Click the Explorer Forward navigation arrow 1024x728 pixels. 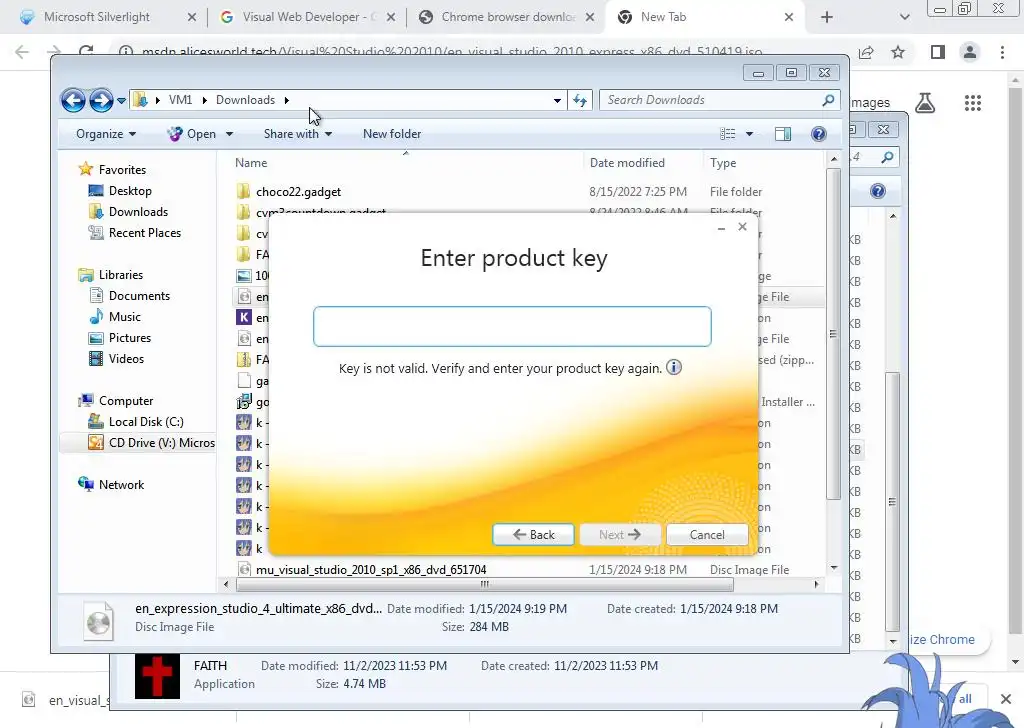point(101,101)
